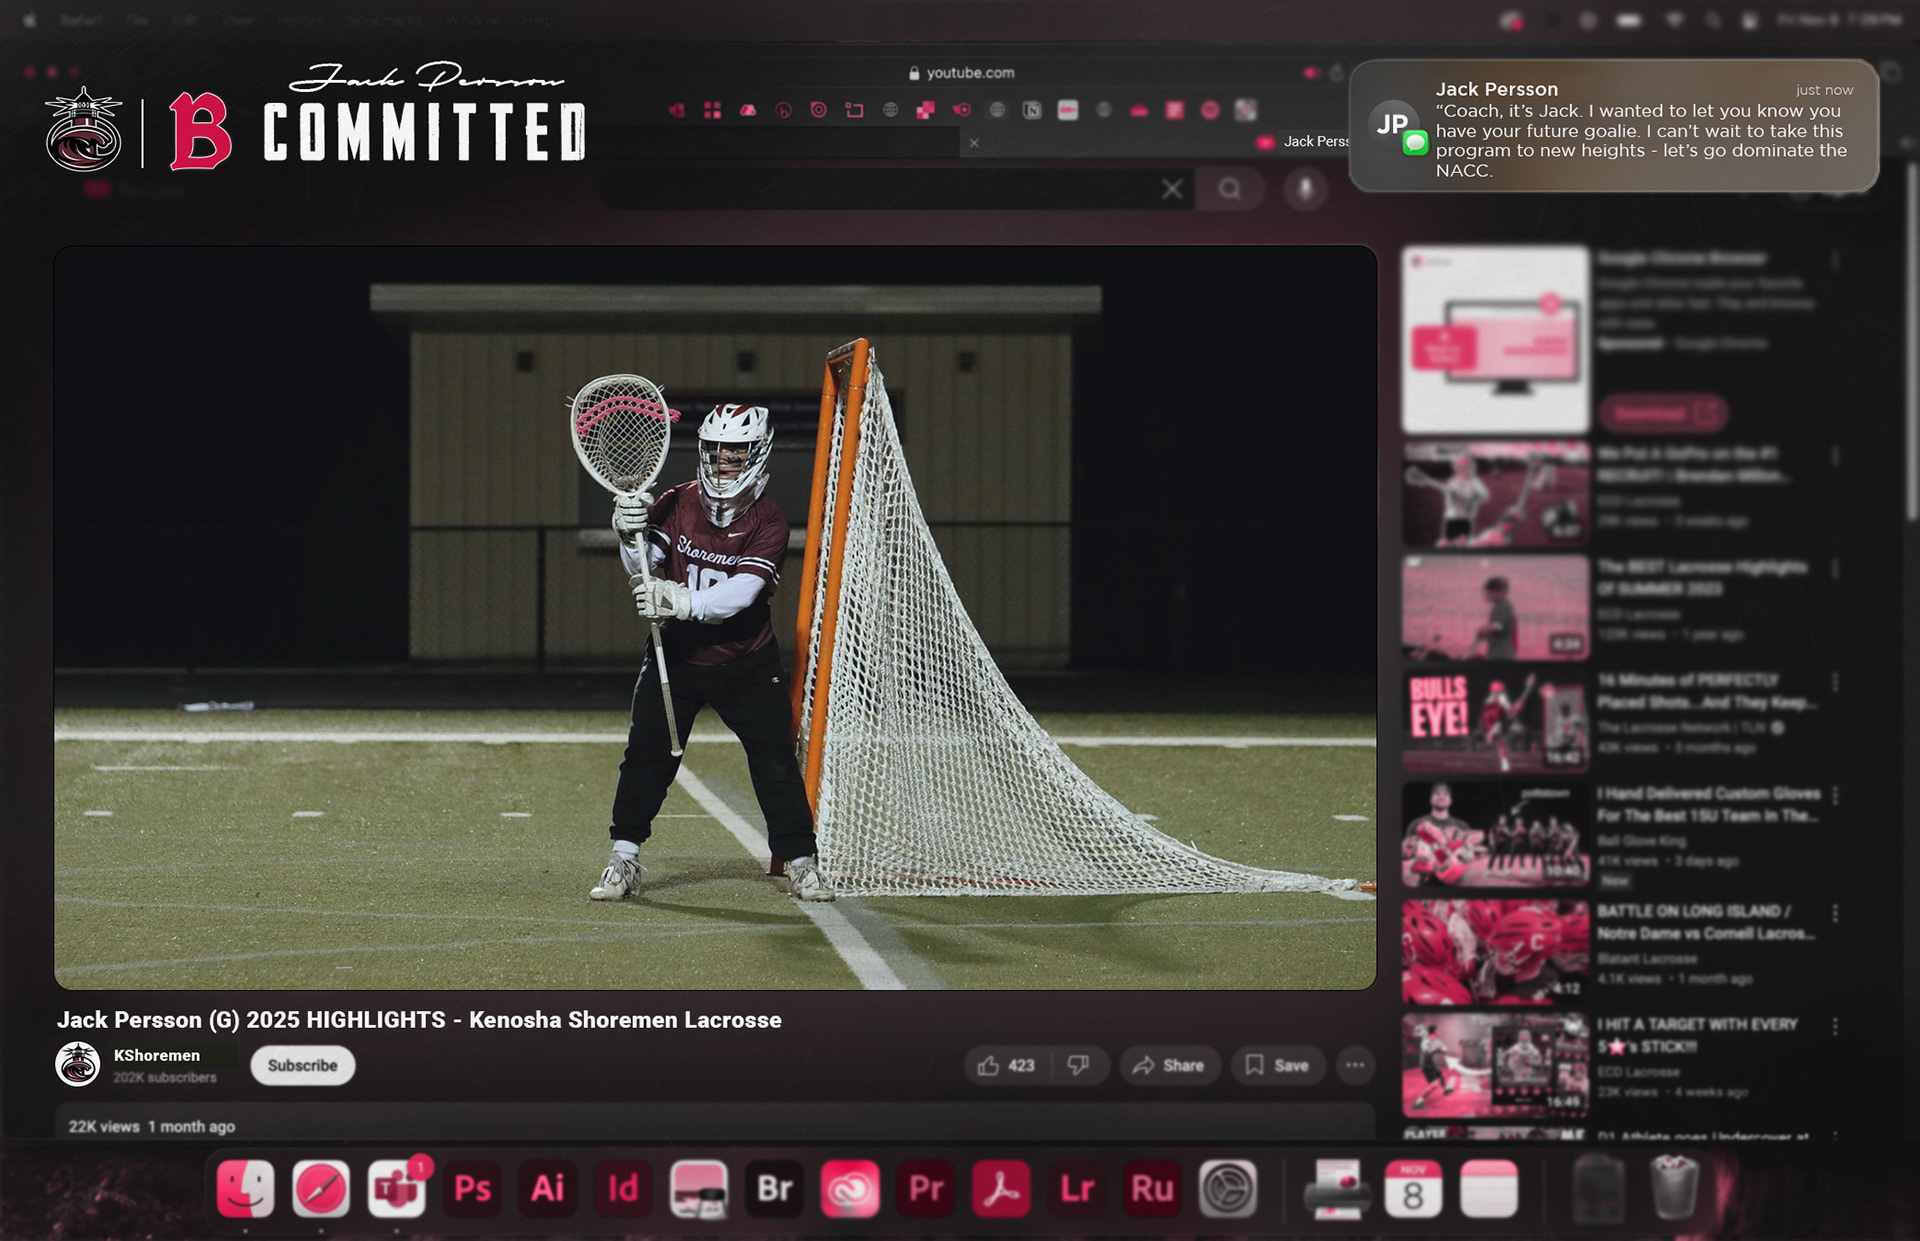The image size is (1920, 1241).
Task: Open the Creative Cloud dock icon
Action: (x=850, y=1188)
